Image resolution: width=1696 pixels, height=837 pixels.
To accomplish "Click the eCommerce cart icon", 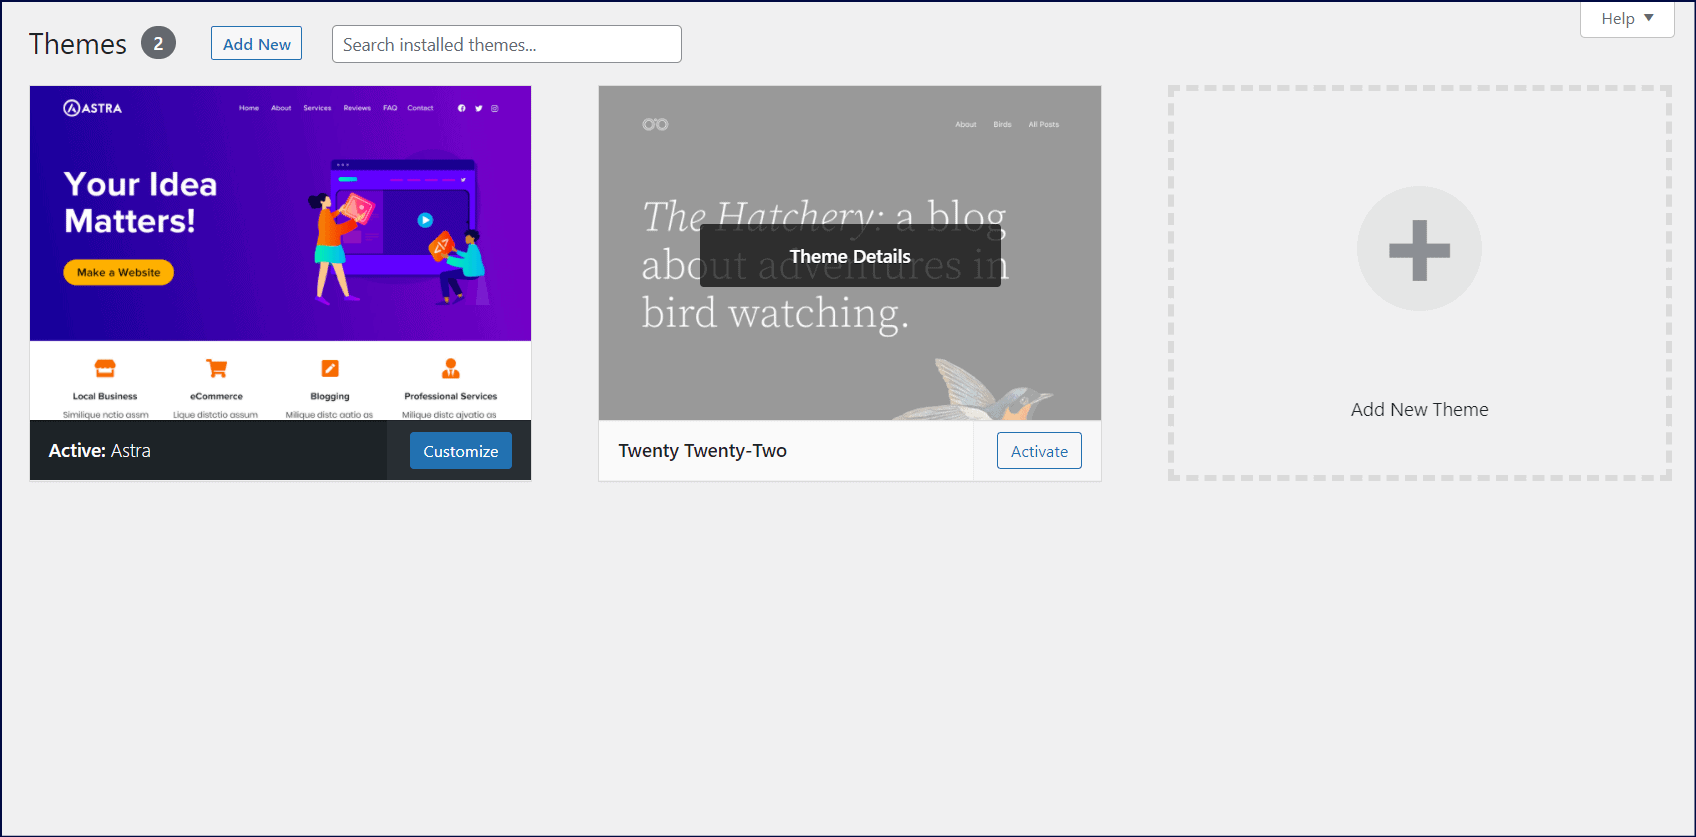I will coord(216,369).
